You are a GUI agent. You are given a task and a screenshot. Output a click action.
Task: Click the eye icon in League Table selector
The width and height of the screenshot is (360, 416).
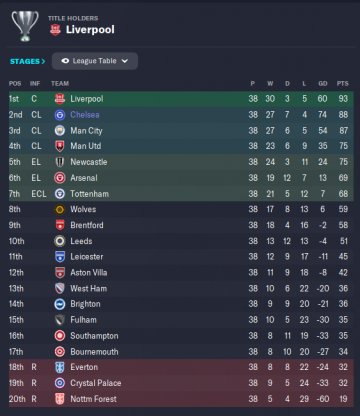(x=65, y=61)
